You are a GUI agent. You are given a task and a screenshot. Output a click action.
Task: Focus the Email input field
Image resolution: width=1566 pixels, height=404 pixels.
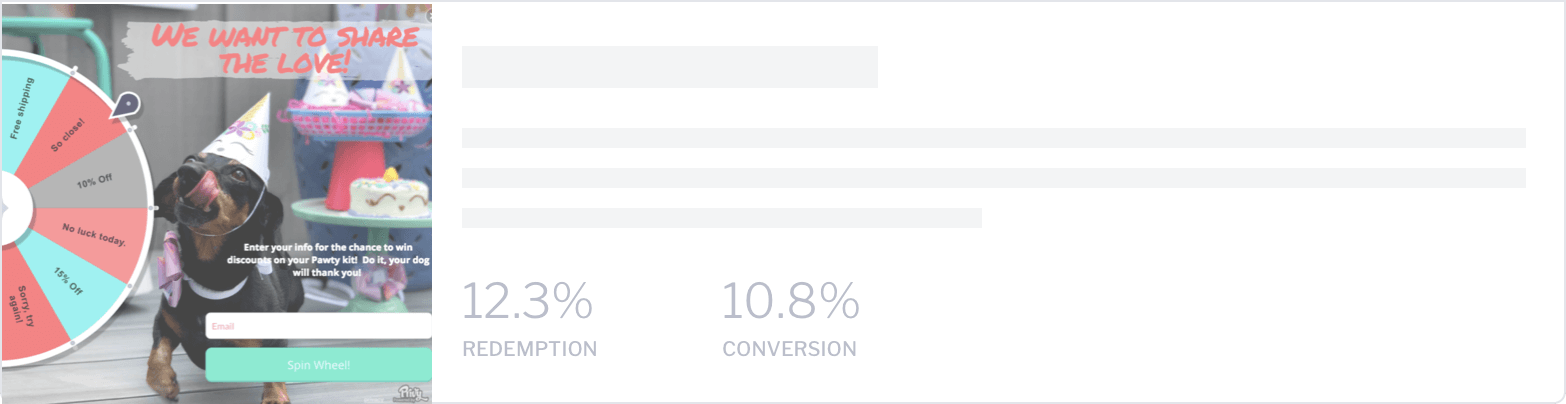318,326
